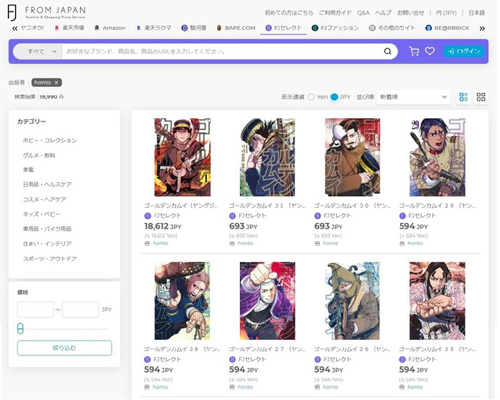Go to previous site tabs arrow

(15, 28)
